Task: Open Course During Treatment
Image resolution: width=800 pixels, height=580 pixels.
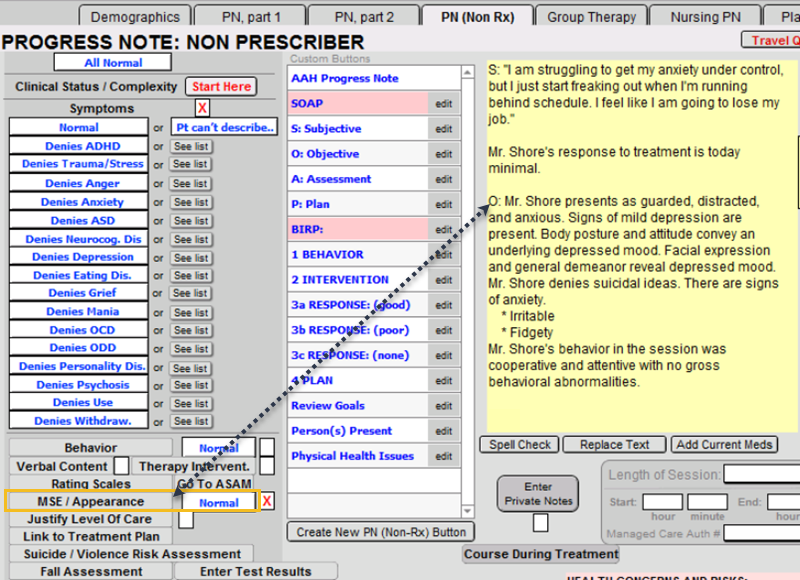Action: [x=541, y=554]
